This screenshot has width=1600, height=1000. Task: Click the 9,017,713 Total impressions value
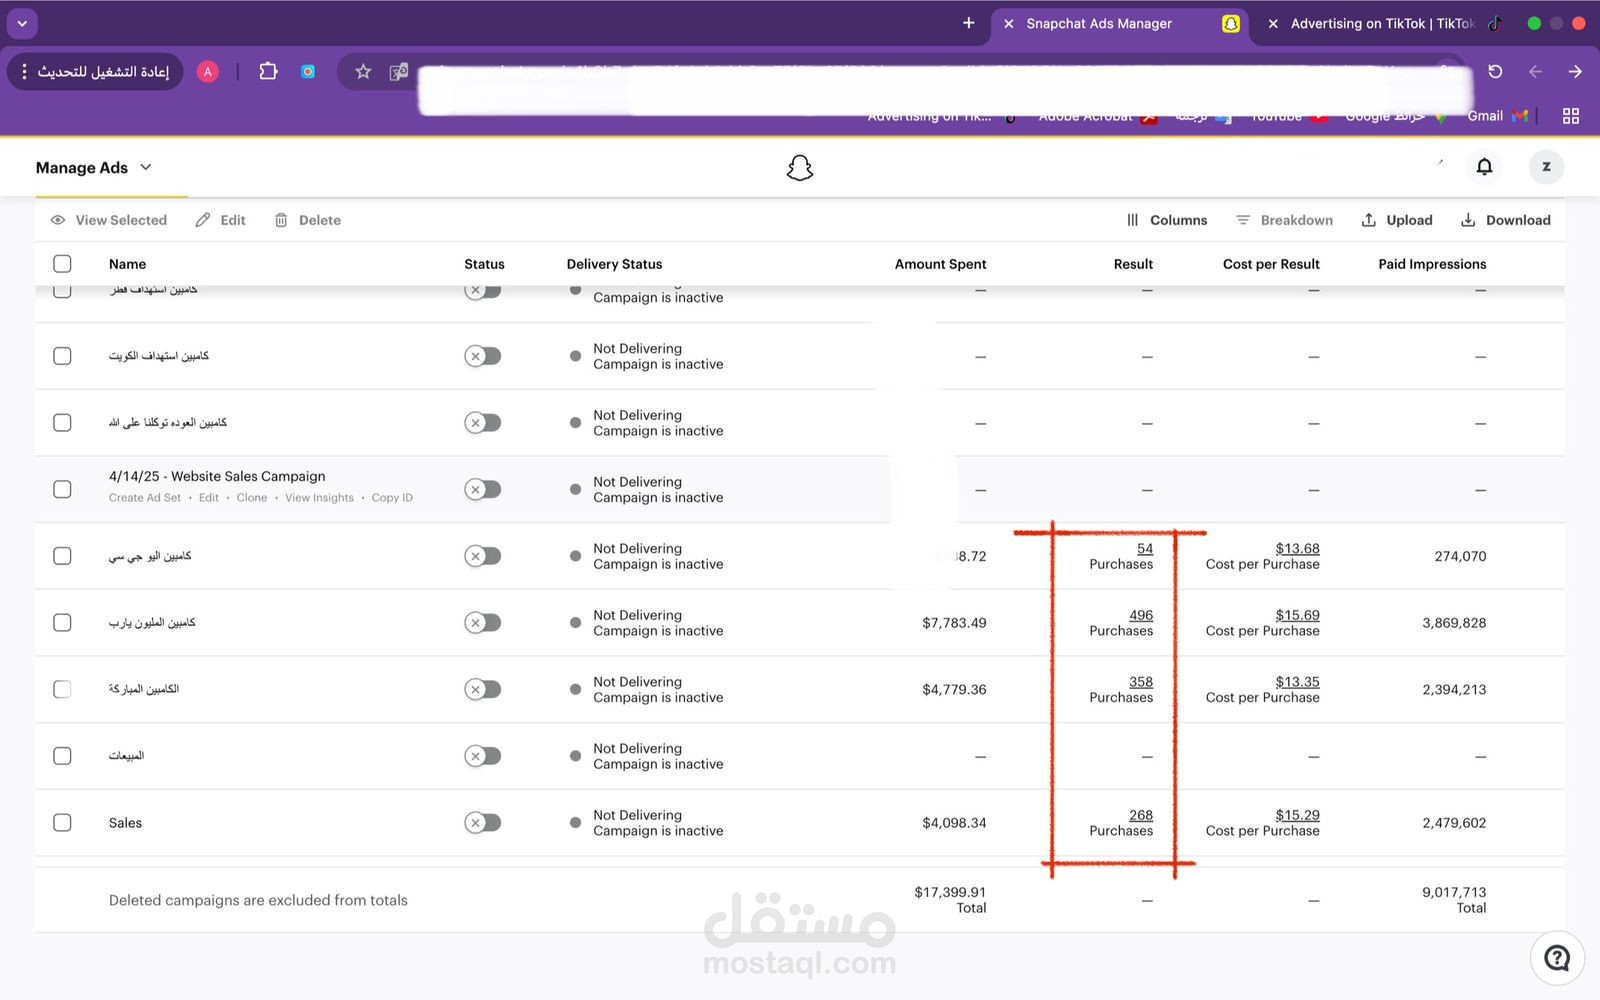(1454, 892)
